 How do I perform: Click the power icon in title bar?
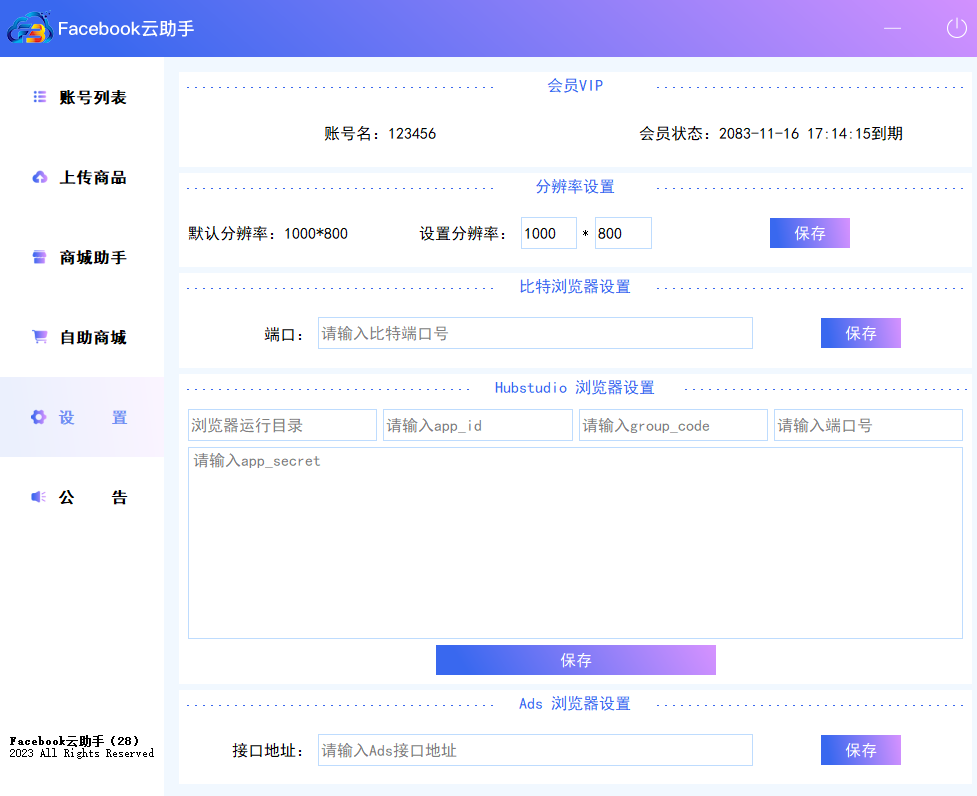pos(956,28)
